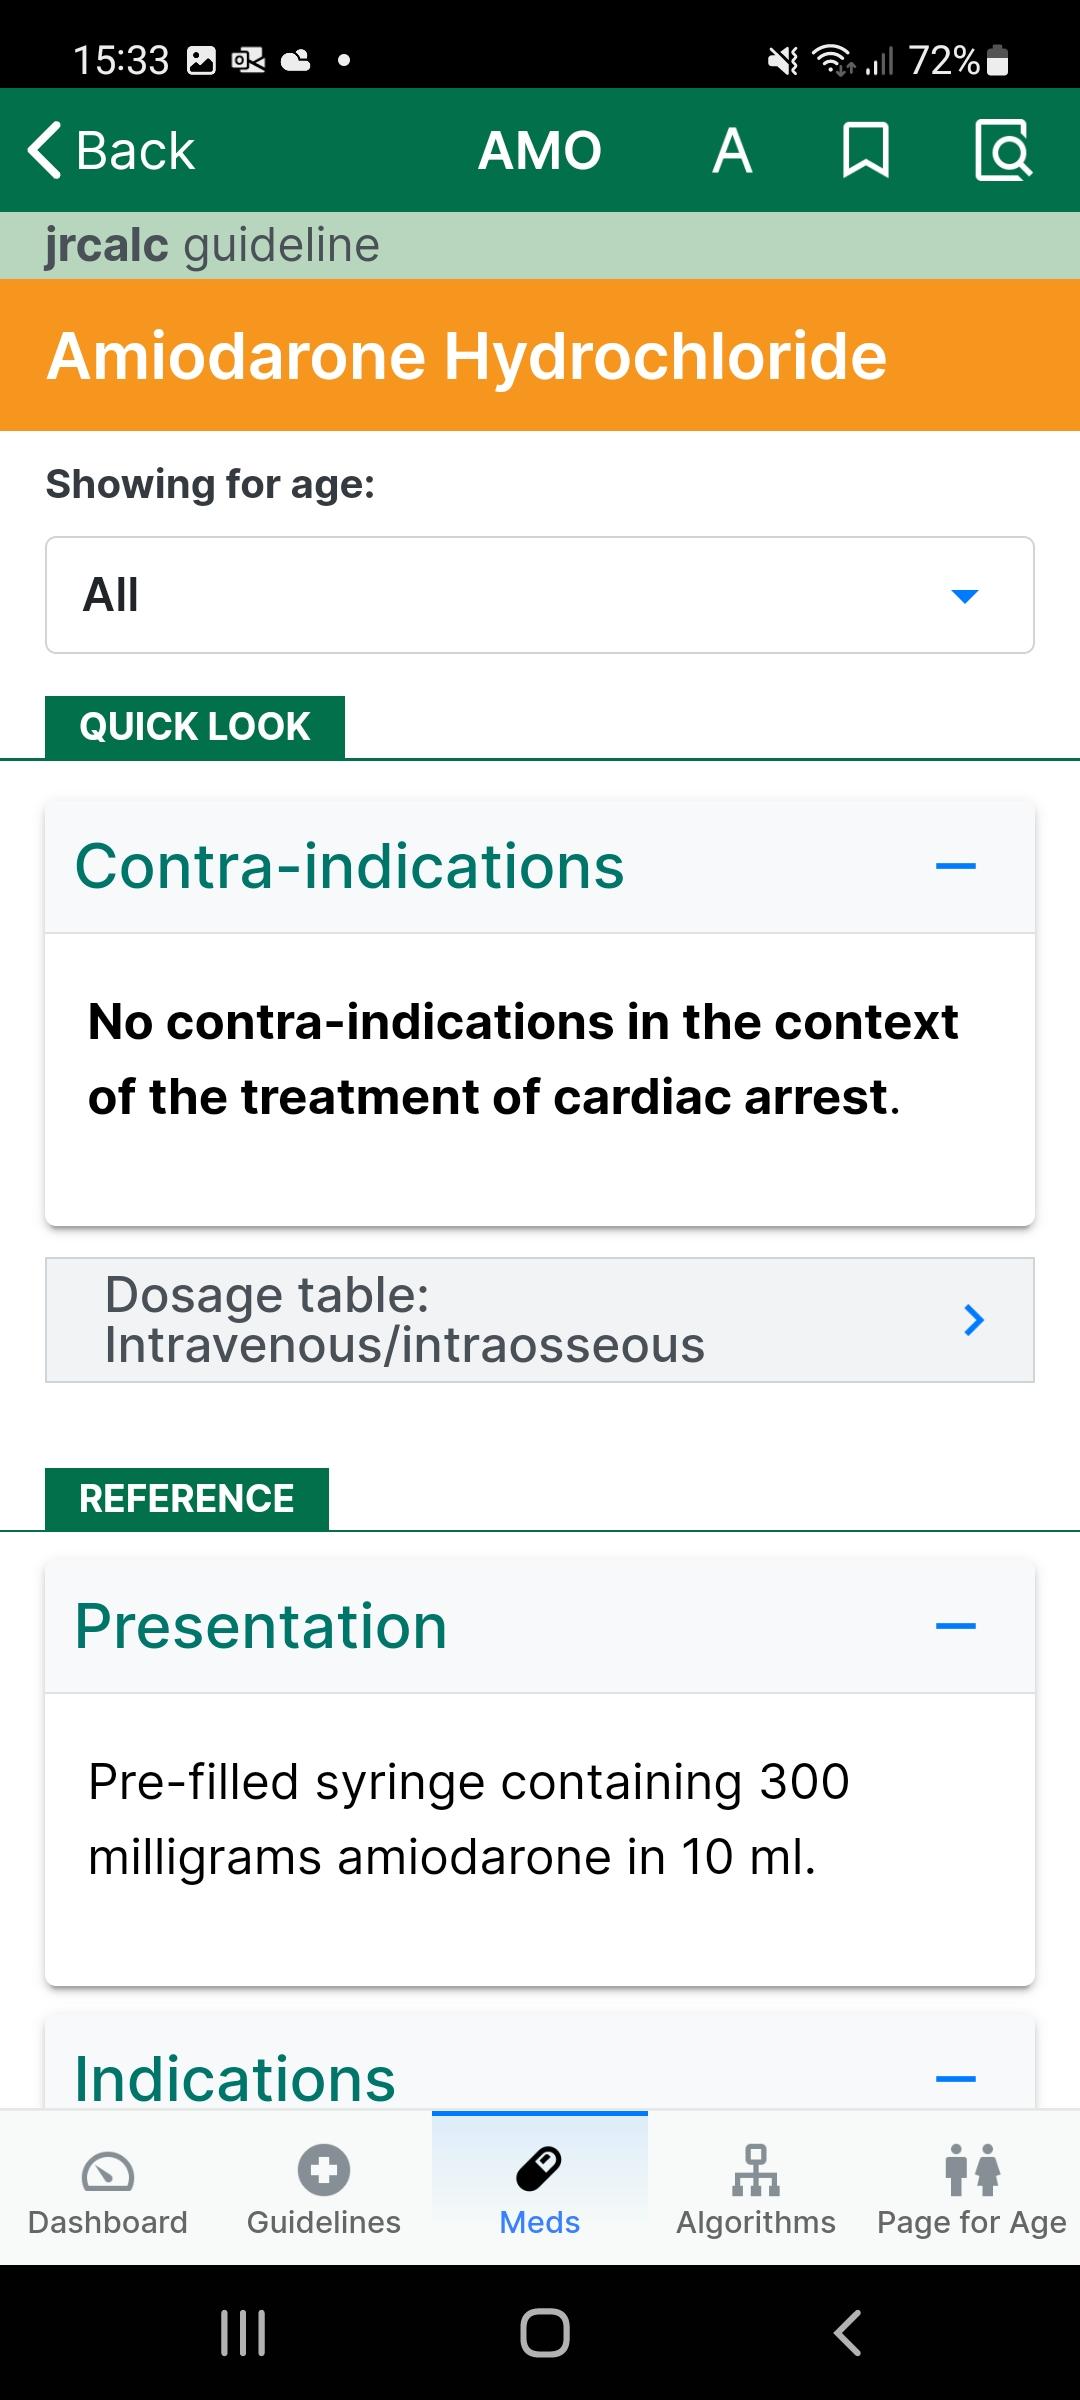
Task: Tap the Reference section label
Action: [187, 1499]
